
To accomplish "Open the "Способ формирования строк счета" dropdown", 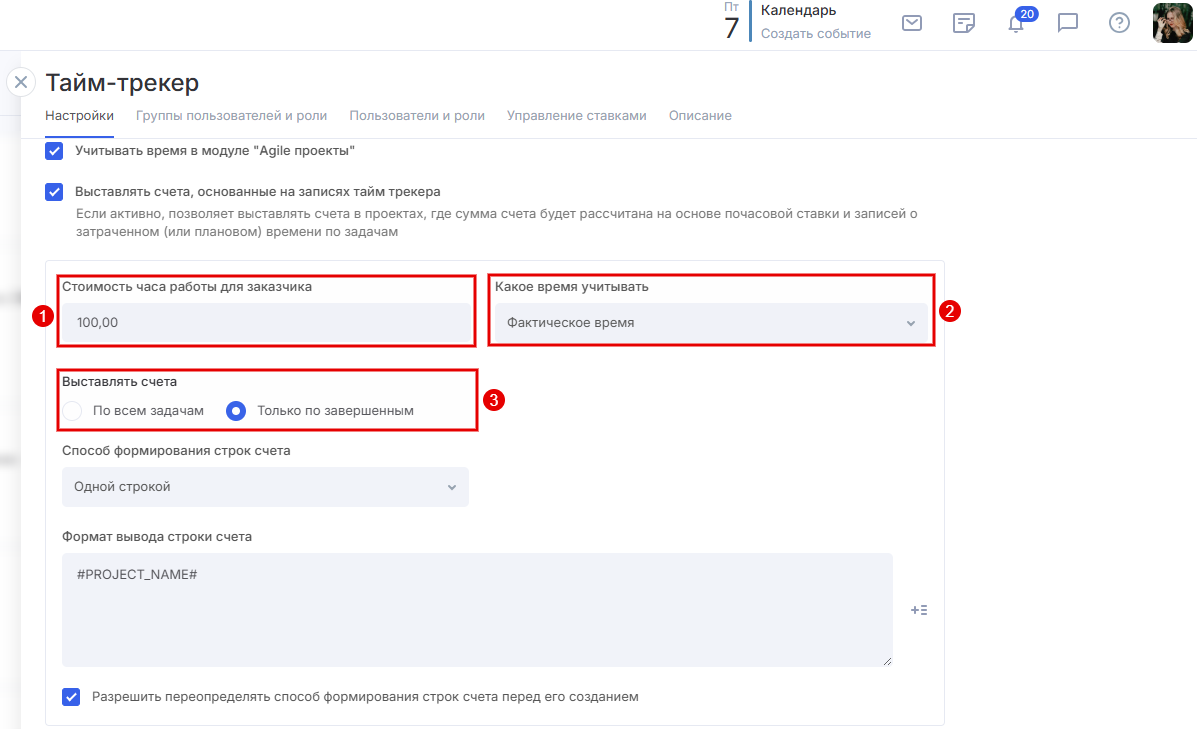I will [264, 487].
